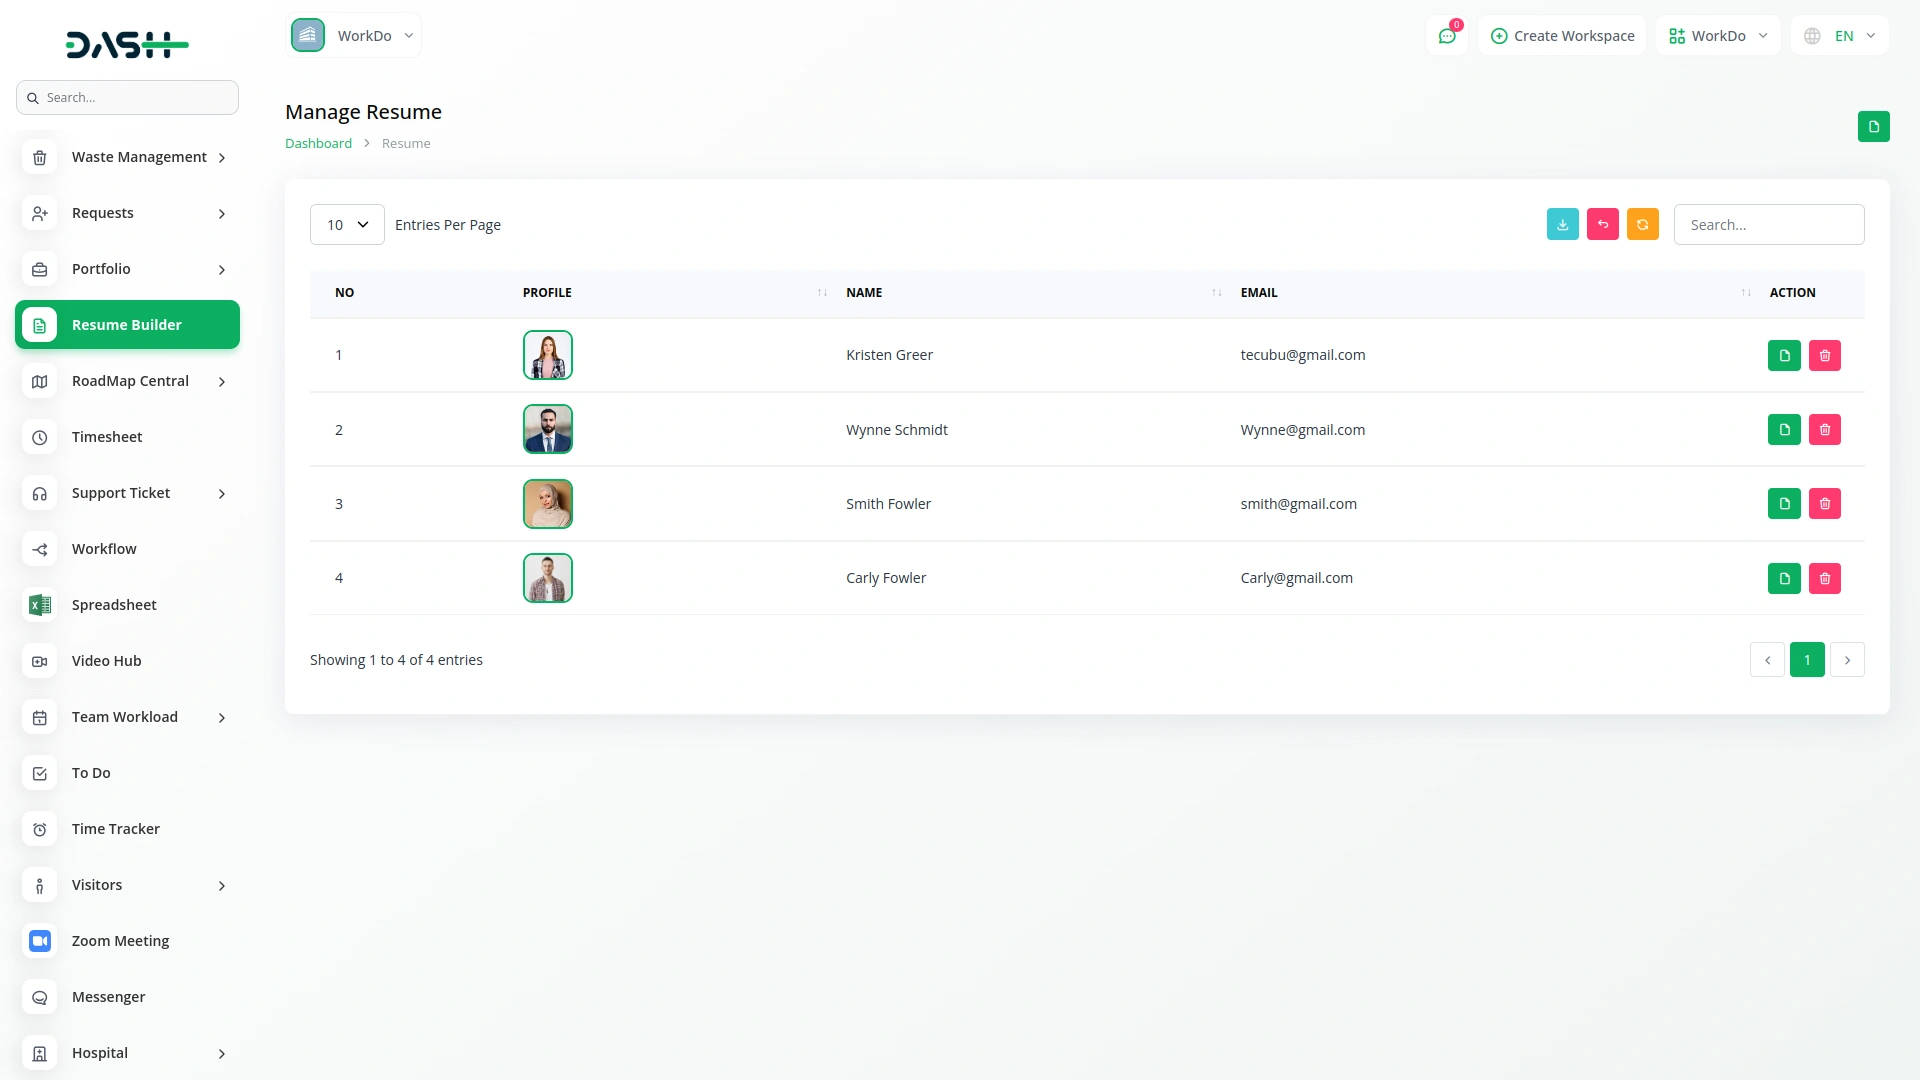Toggle sorting on the EMAIL column
This screenshot has width=1920, height=1080.
pos(1745,292)
